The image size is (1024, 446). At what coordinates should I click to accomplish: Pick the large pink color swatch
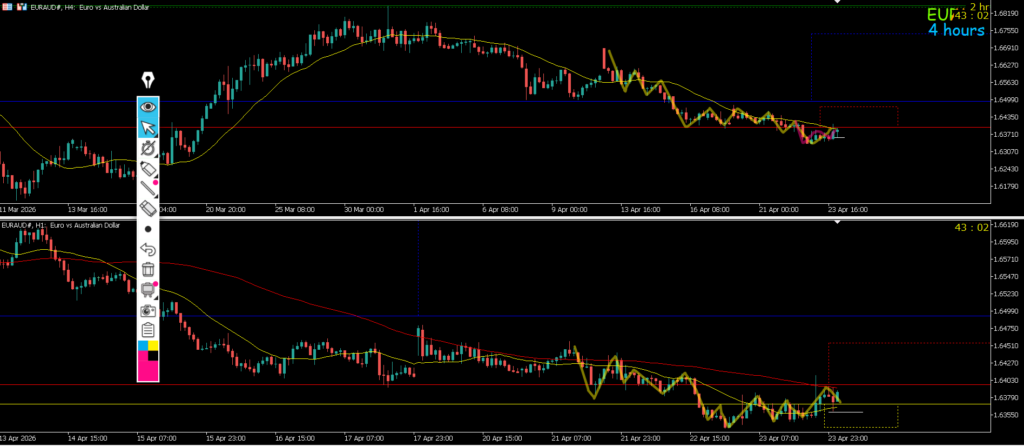click(x=148, y=370)
